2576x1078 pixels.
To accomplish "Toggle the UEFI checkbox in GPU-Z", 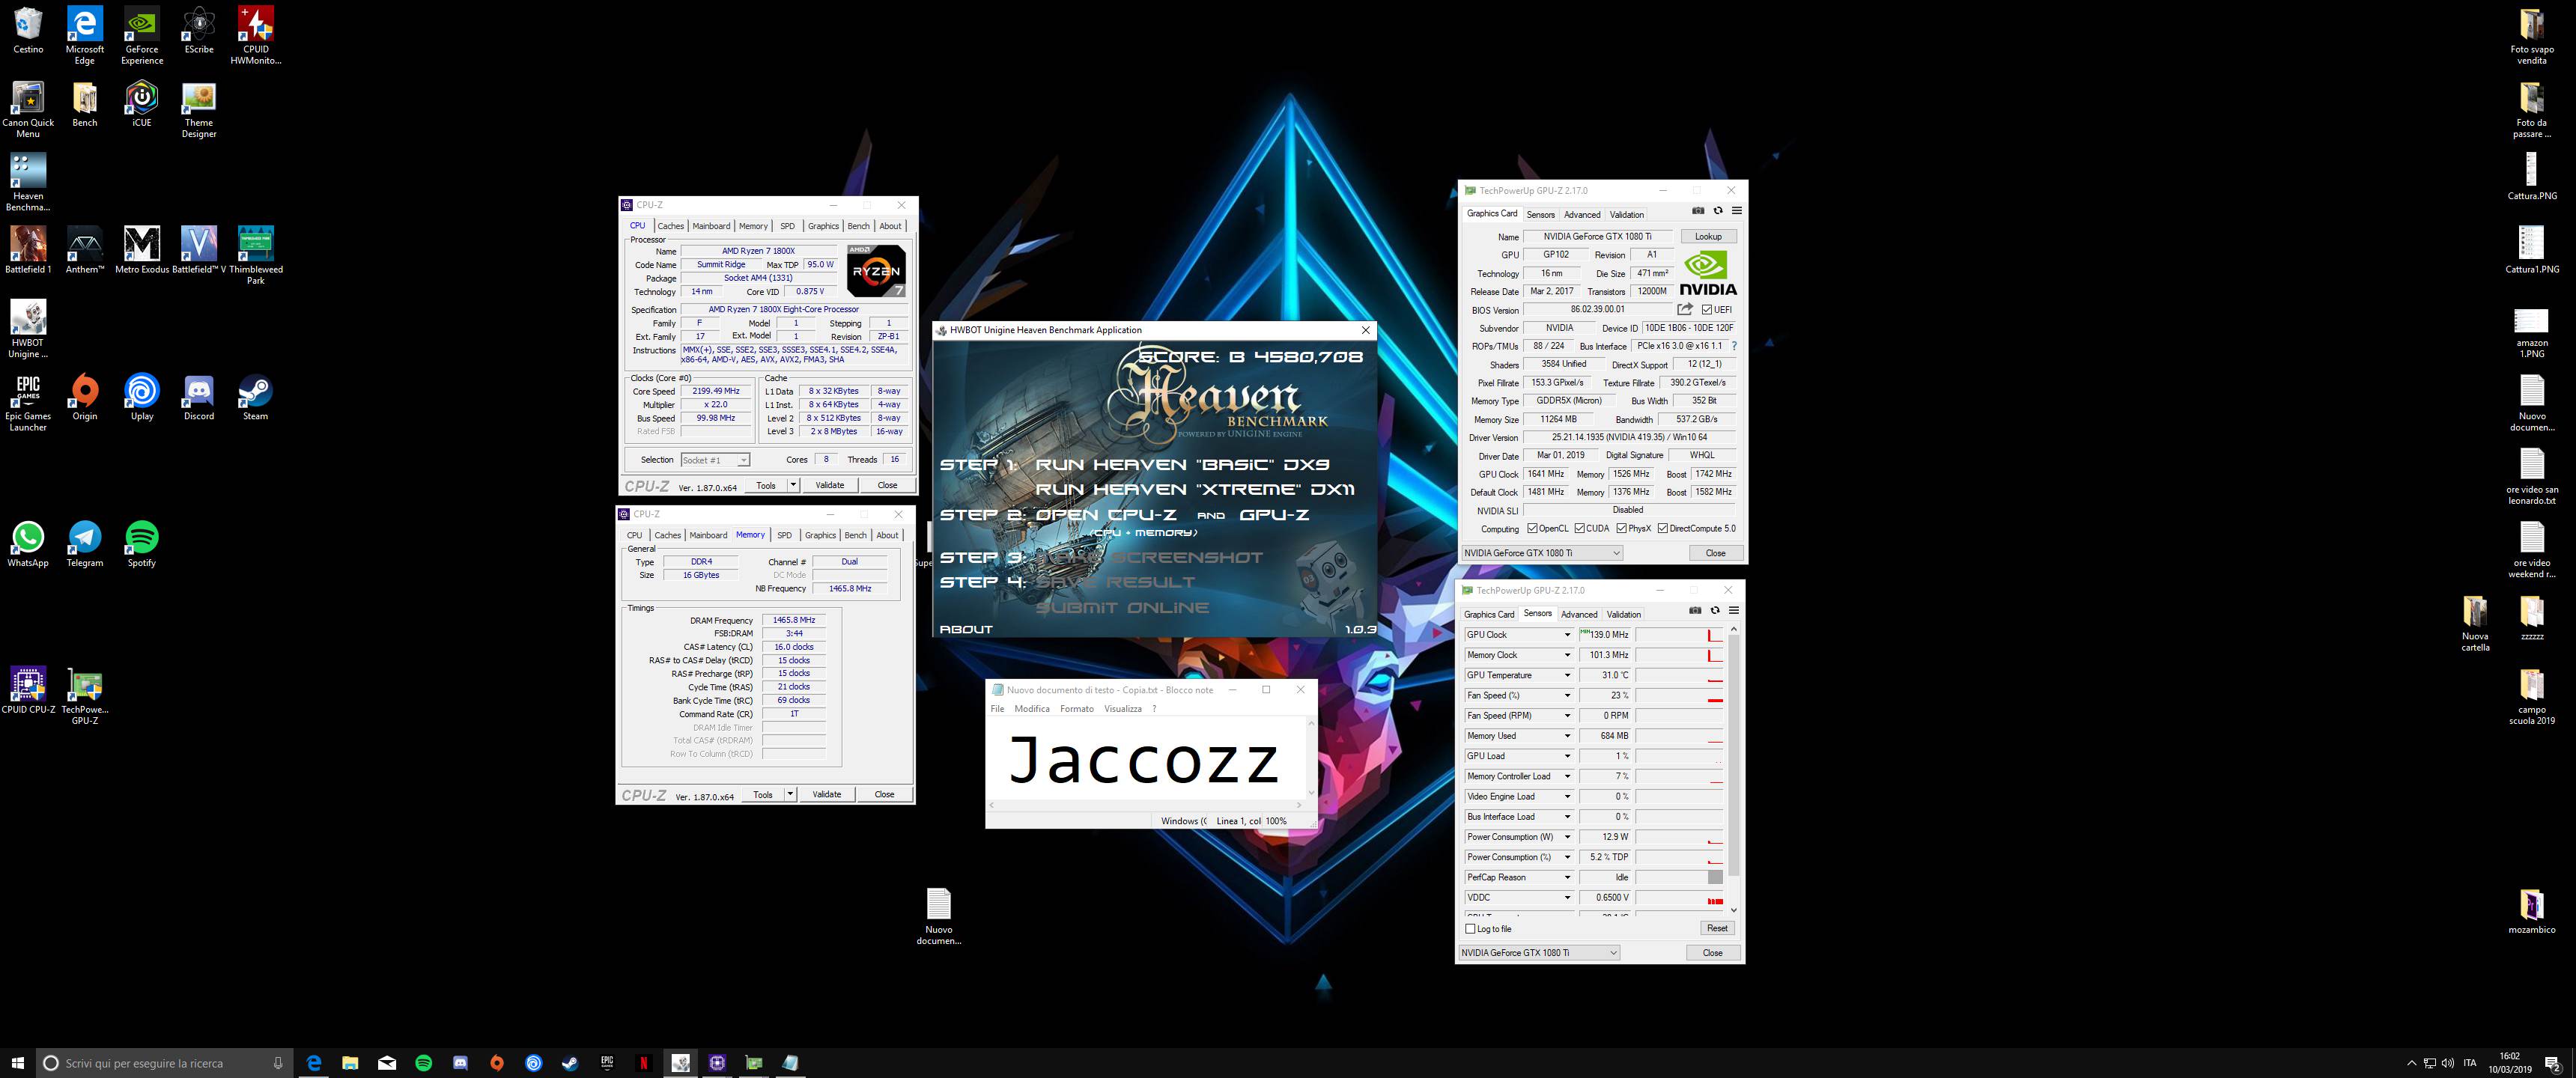I will pos(1707,310).
